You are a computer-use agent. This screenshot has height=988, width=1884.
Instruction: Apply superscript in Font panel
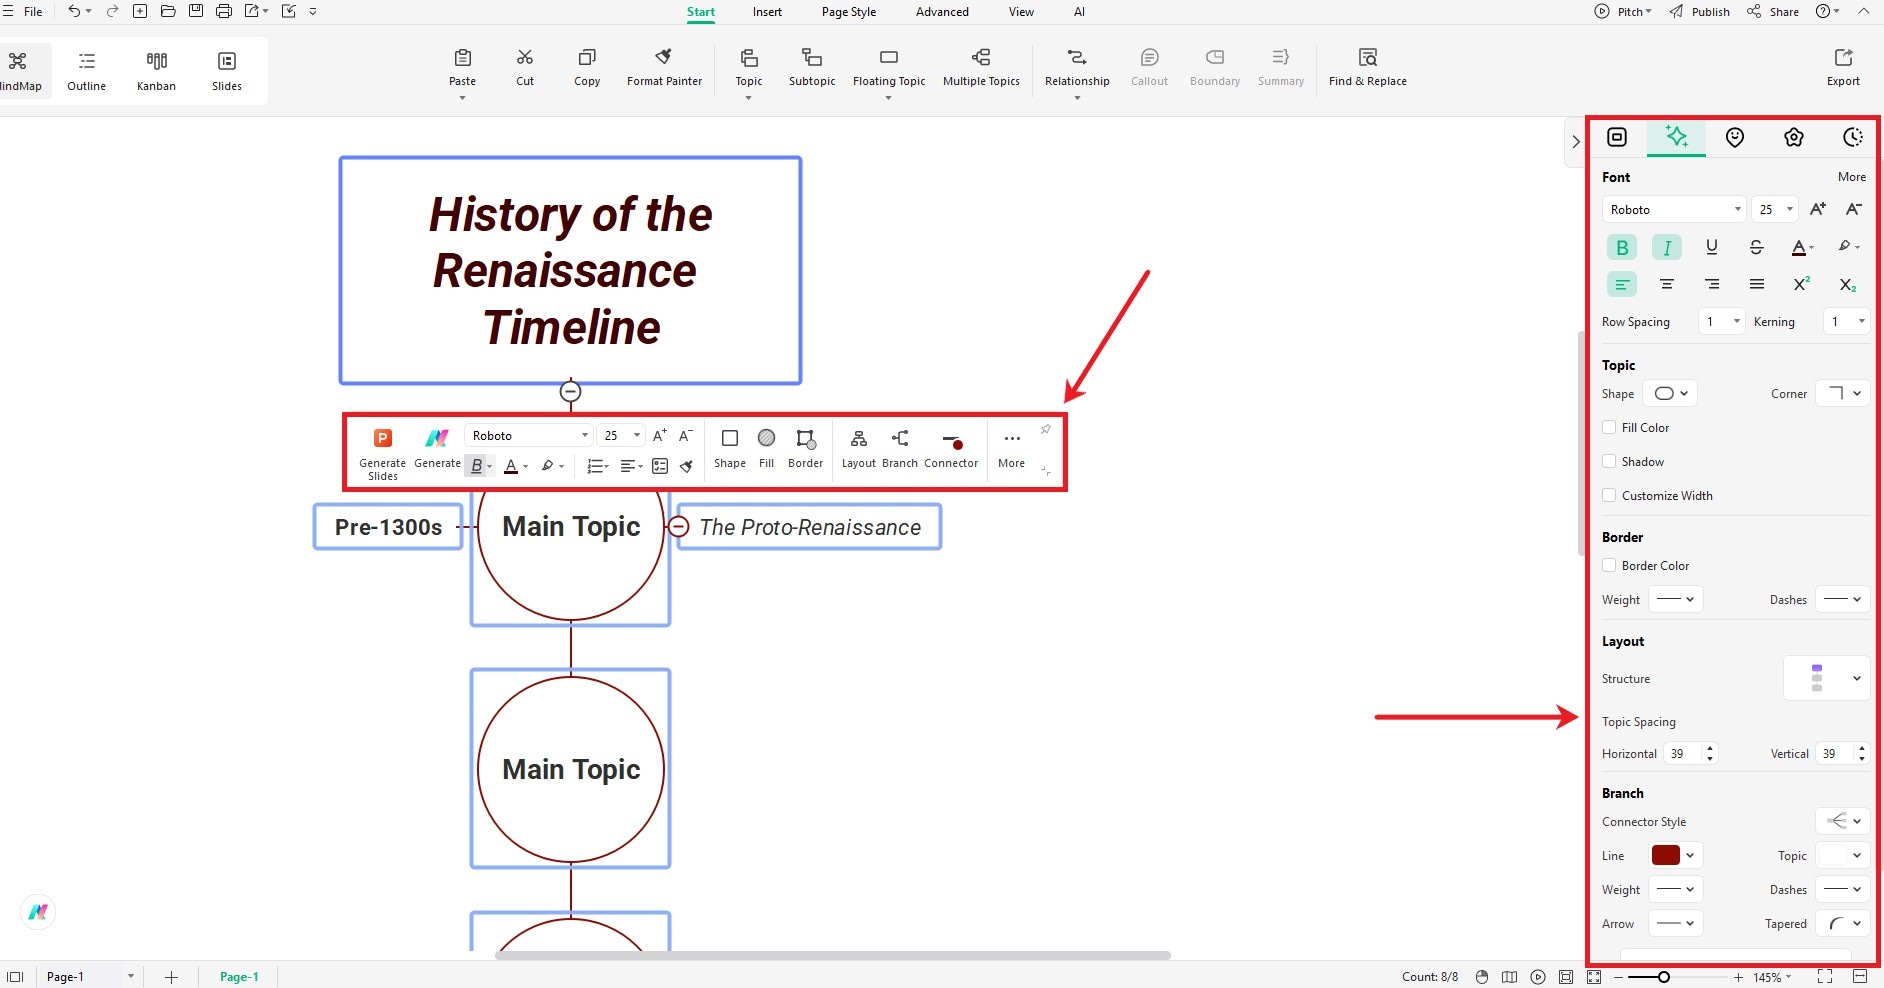1801,284
